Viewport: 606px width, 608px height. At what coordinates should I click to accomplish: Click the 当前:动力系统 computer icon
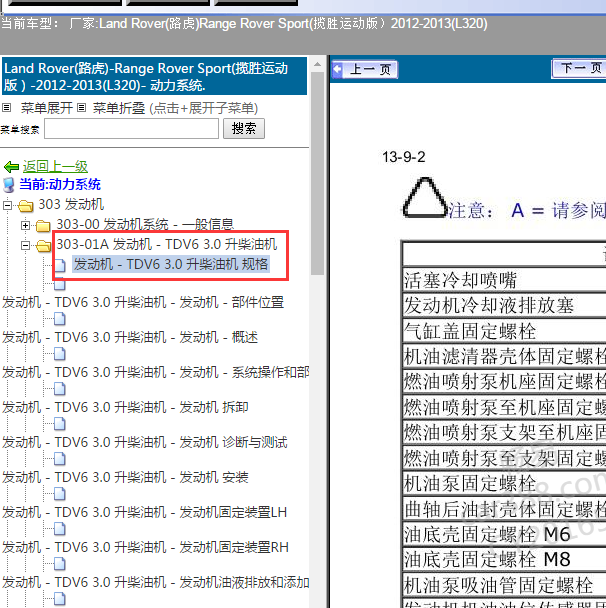[x=9, y=185]
